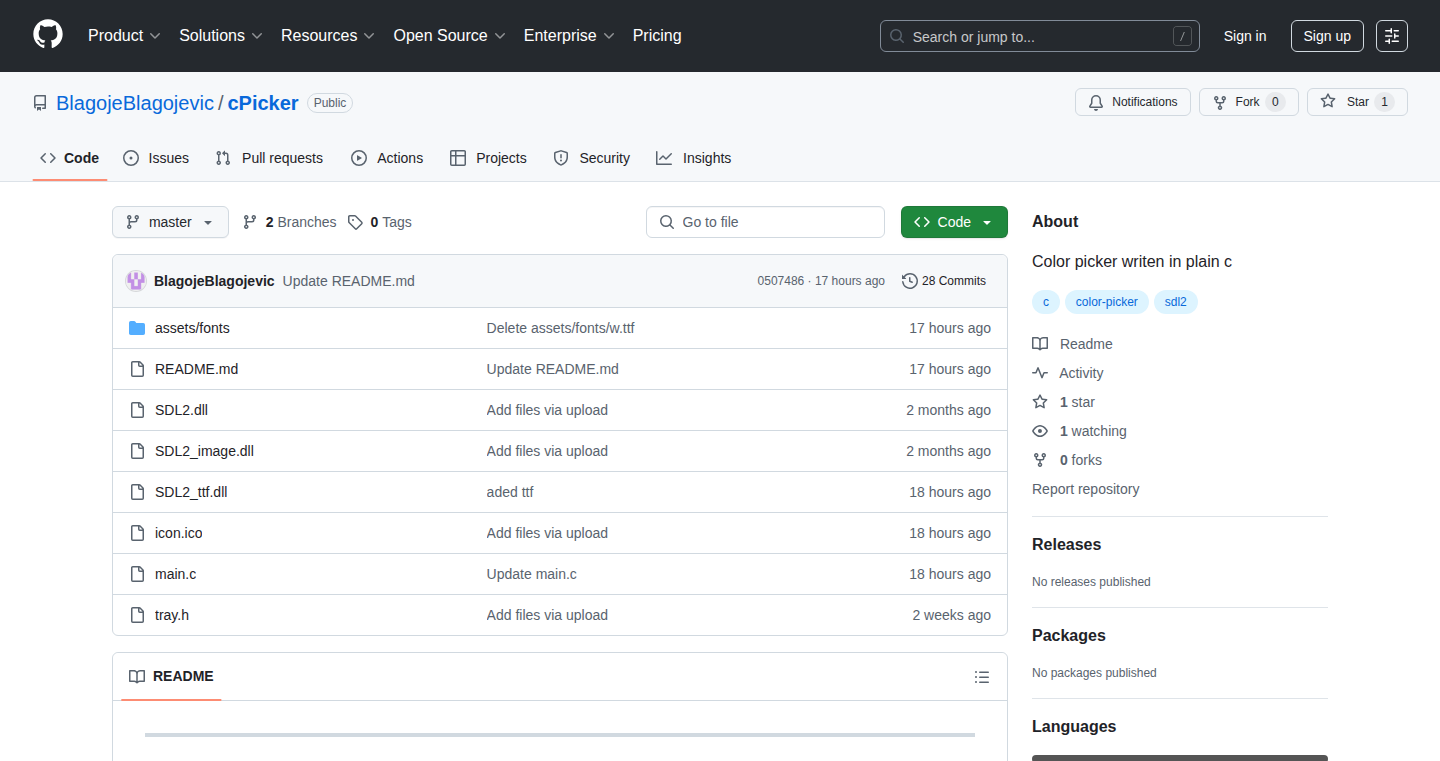Click the fork icon in Fork button

pos(1220,102)
